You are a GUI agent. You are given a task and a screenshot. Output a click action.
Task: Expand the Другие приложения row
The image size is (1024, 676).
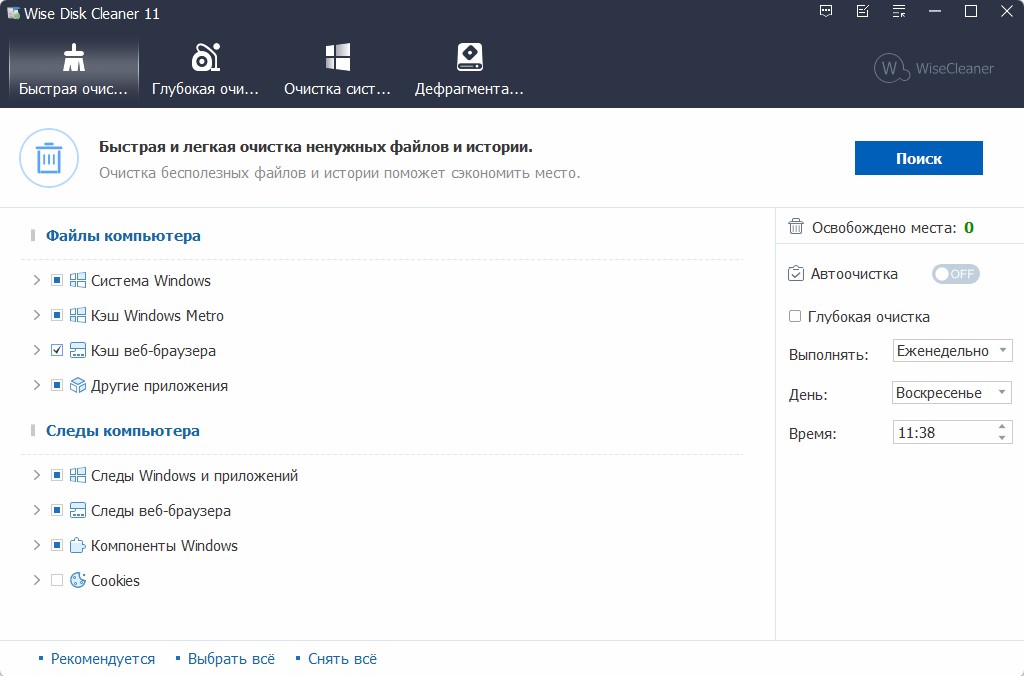(x=37, y=385)
